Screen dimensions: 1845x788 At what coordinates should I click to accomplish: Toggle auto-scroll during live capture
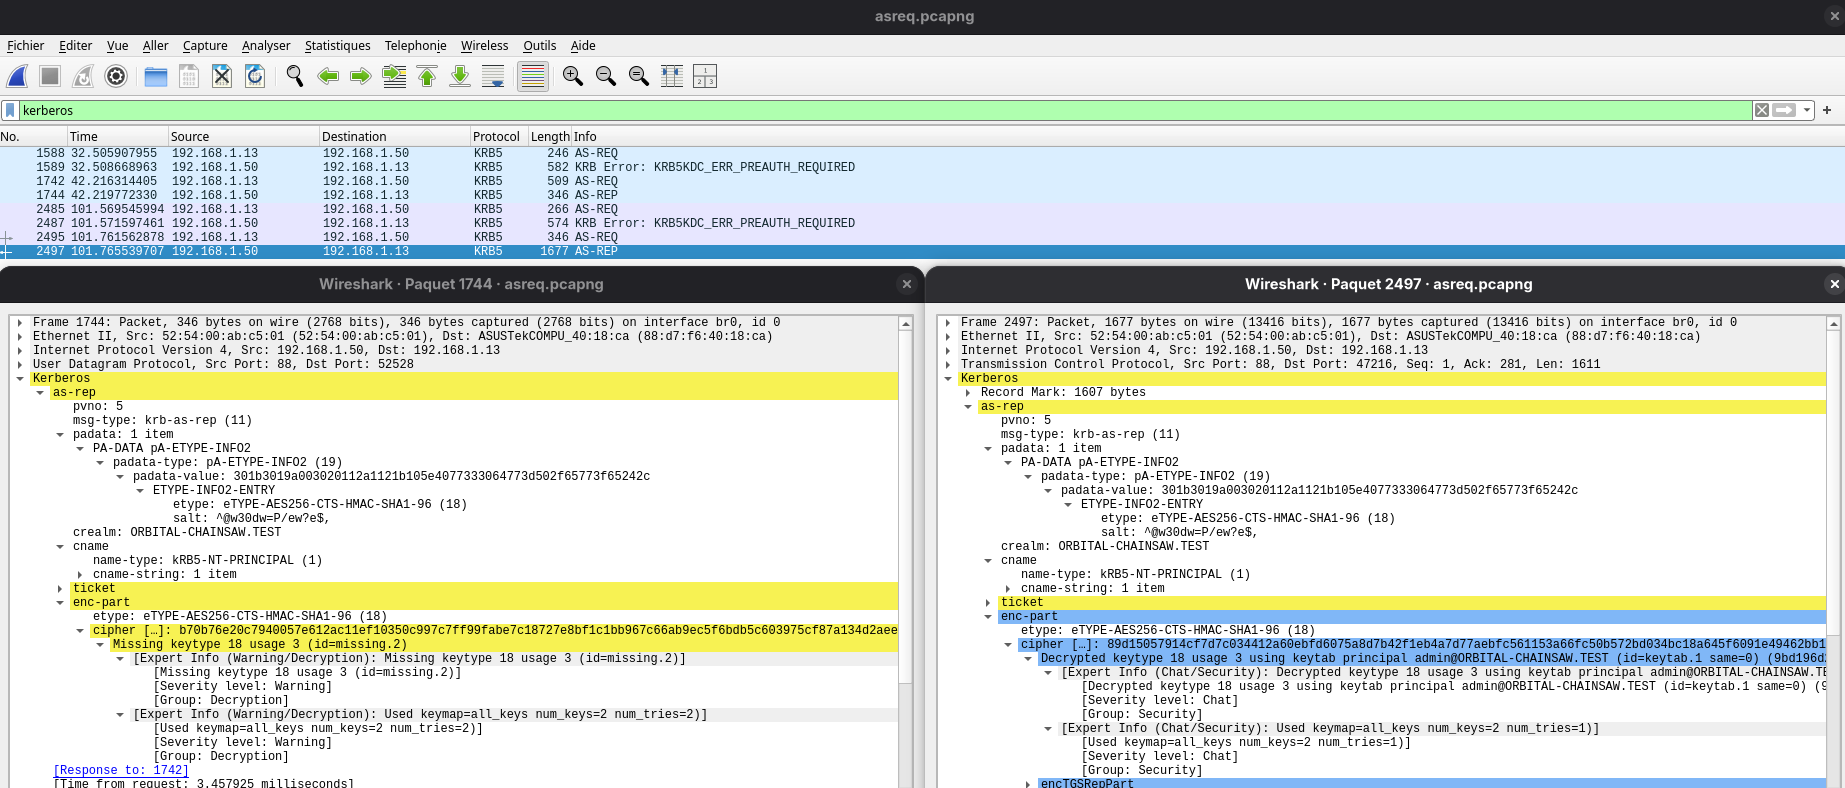pos(493,76)
